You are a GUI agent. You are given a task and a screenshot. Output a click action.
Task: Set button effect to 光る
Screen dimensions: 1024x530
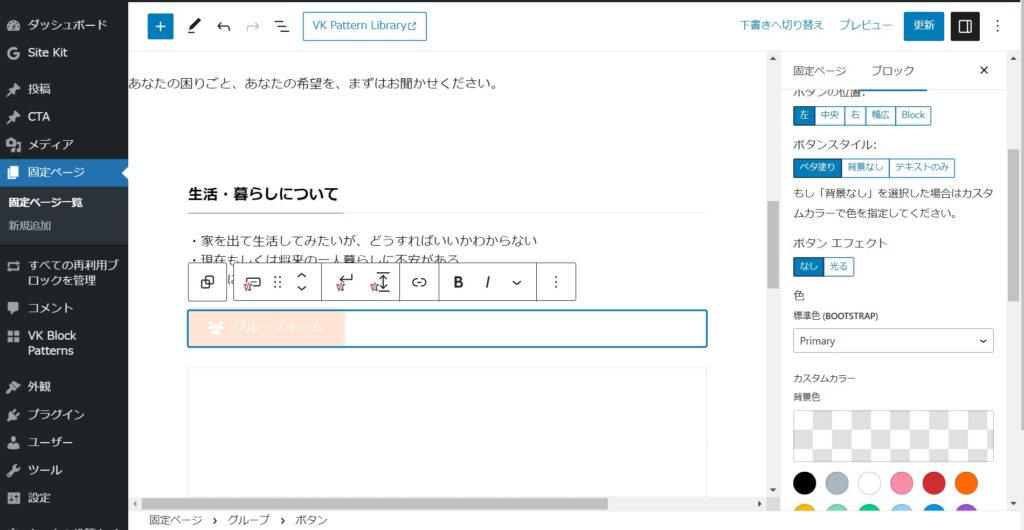click(839, 266)
